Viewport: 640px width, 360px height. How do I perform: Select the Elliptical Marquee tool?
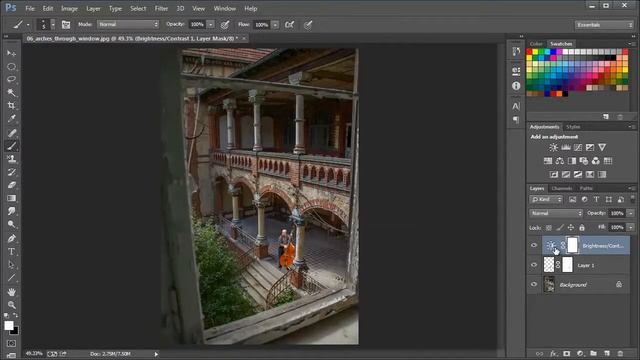[11, 66]
